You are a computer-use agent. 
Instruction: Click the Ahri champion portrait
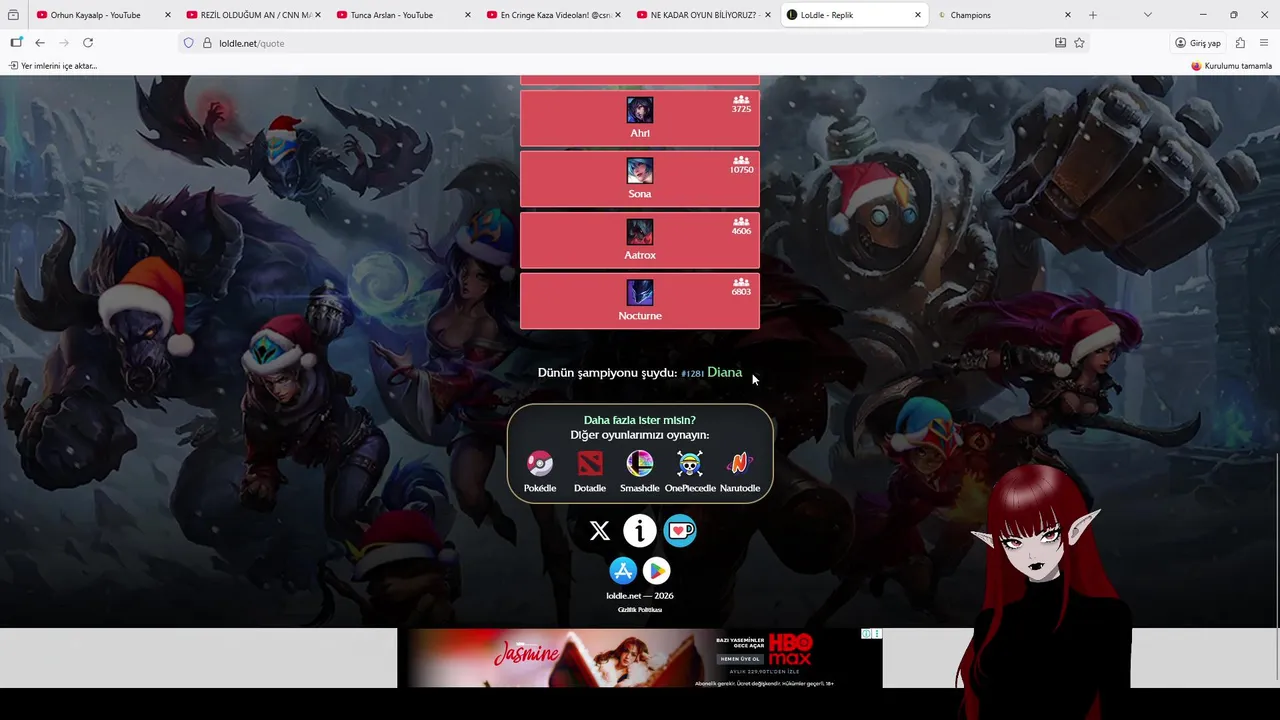(640, 110)
